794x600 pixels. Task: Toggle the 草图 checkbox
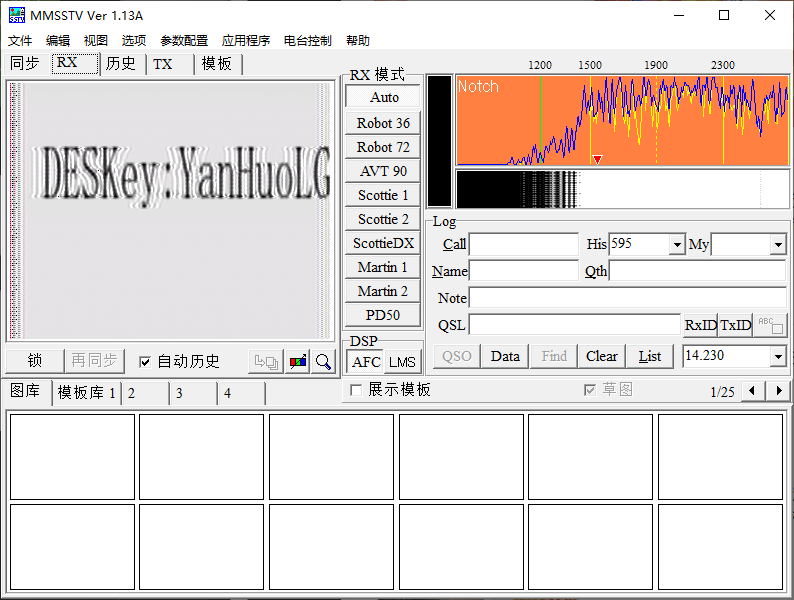(x=590, y=390)
